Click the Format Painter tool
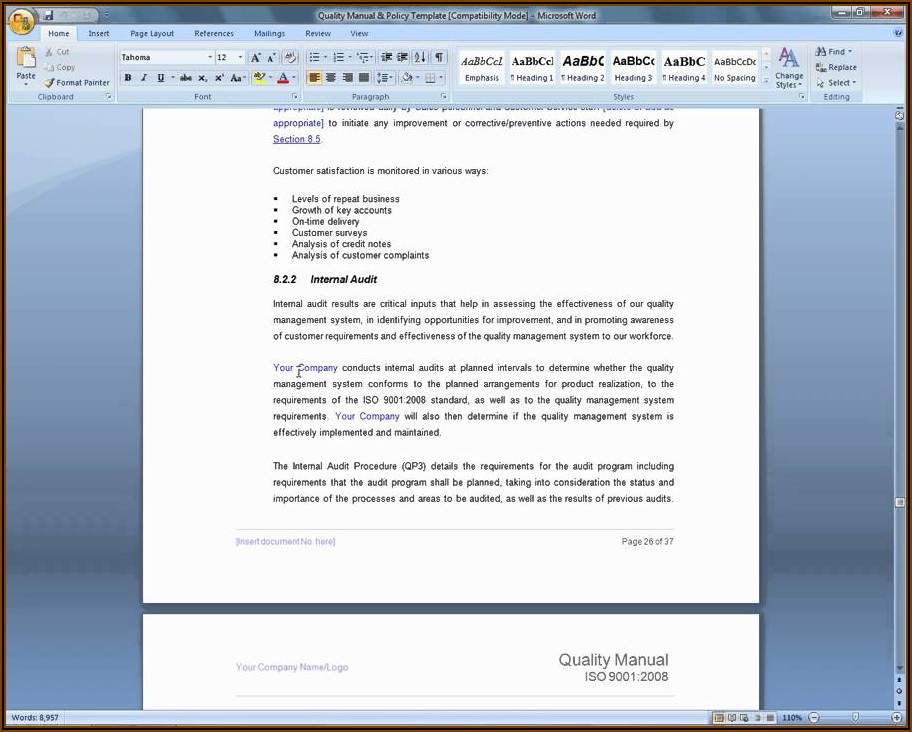The width and height of the screenshot is (912, 732). [x=77, y=83]
